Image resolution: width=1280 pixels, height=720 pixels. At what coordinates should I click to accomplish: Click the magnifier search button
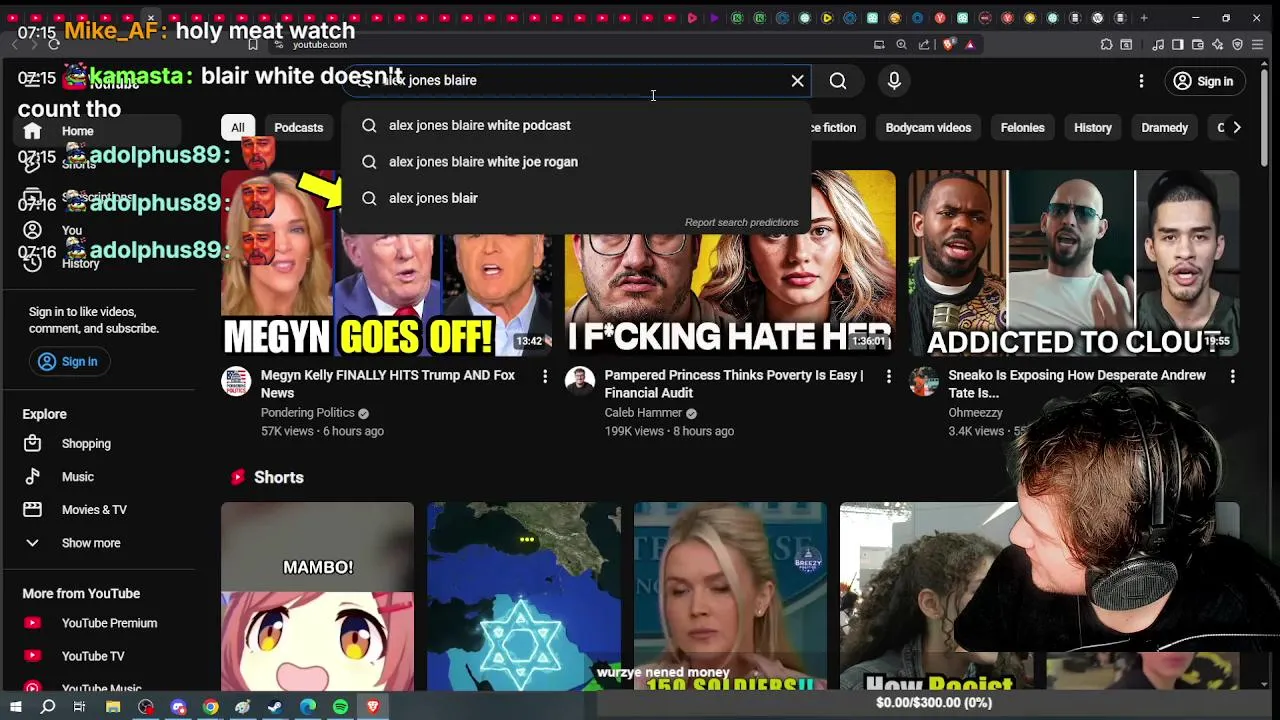(838, 81)
